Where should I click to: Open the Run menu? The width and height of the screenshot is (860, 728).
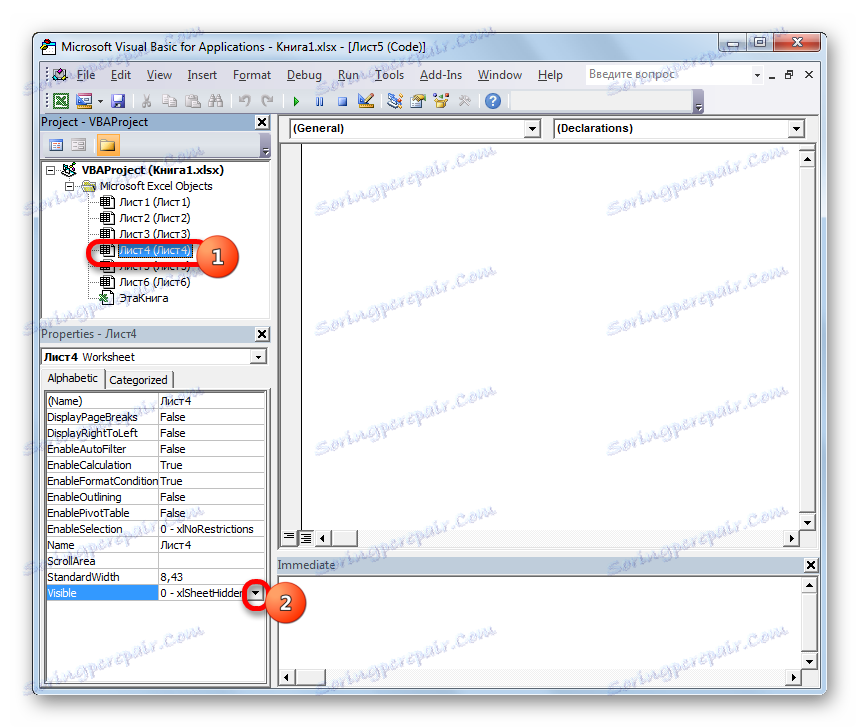point(348,75)
